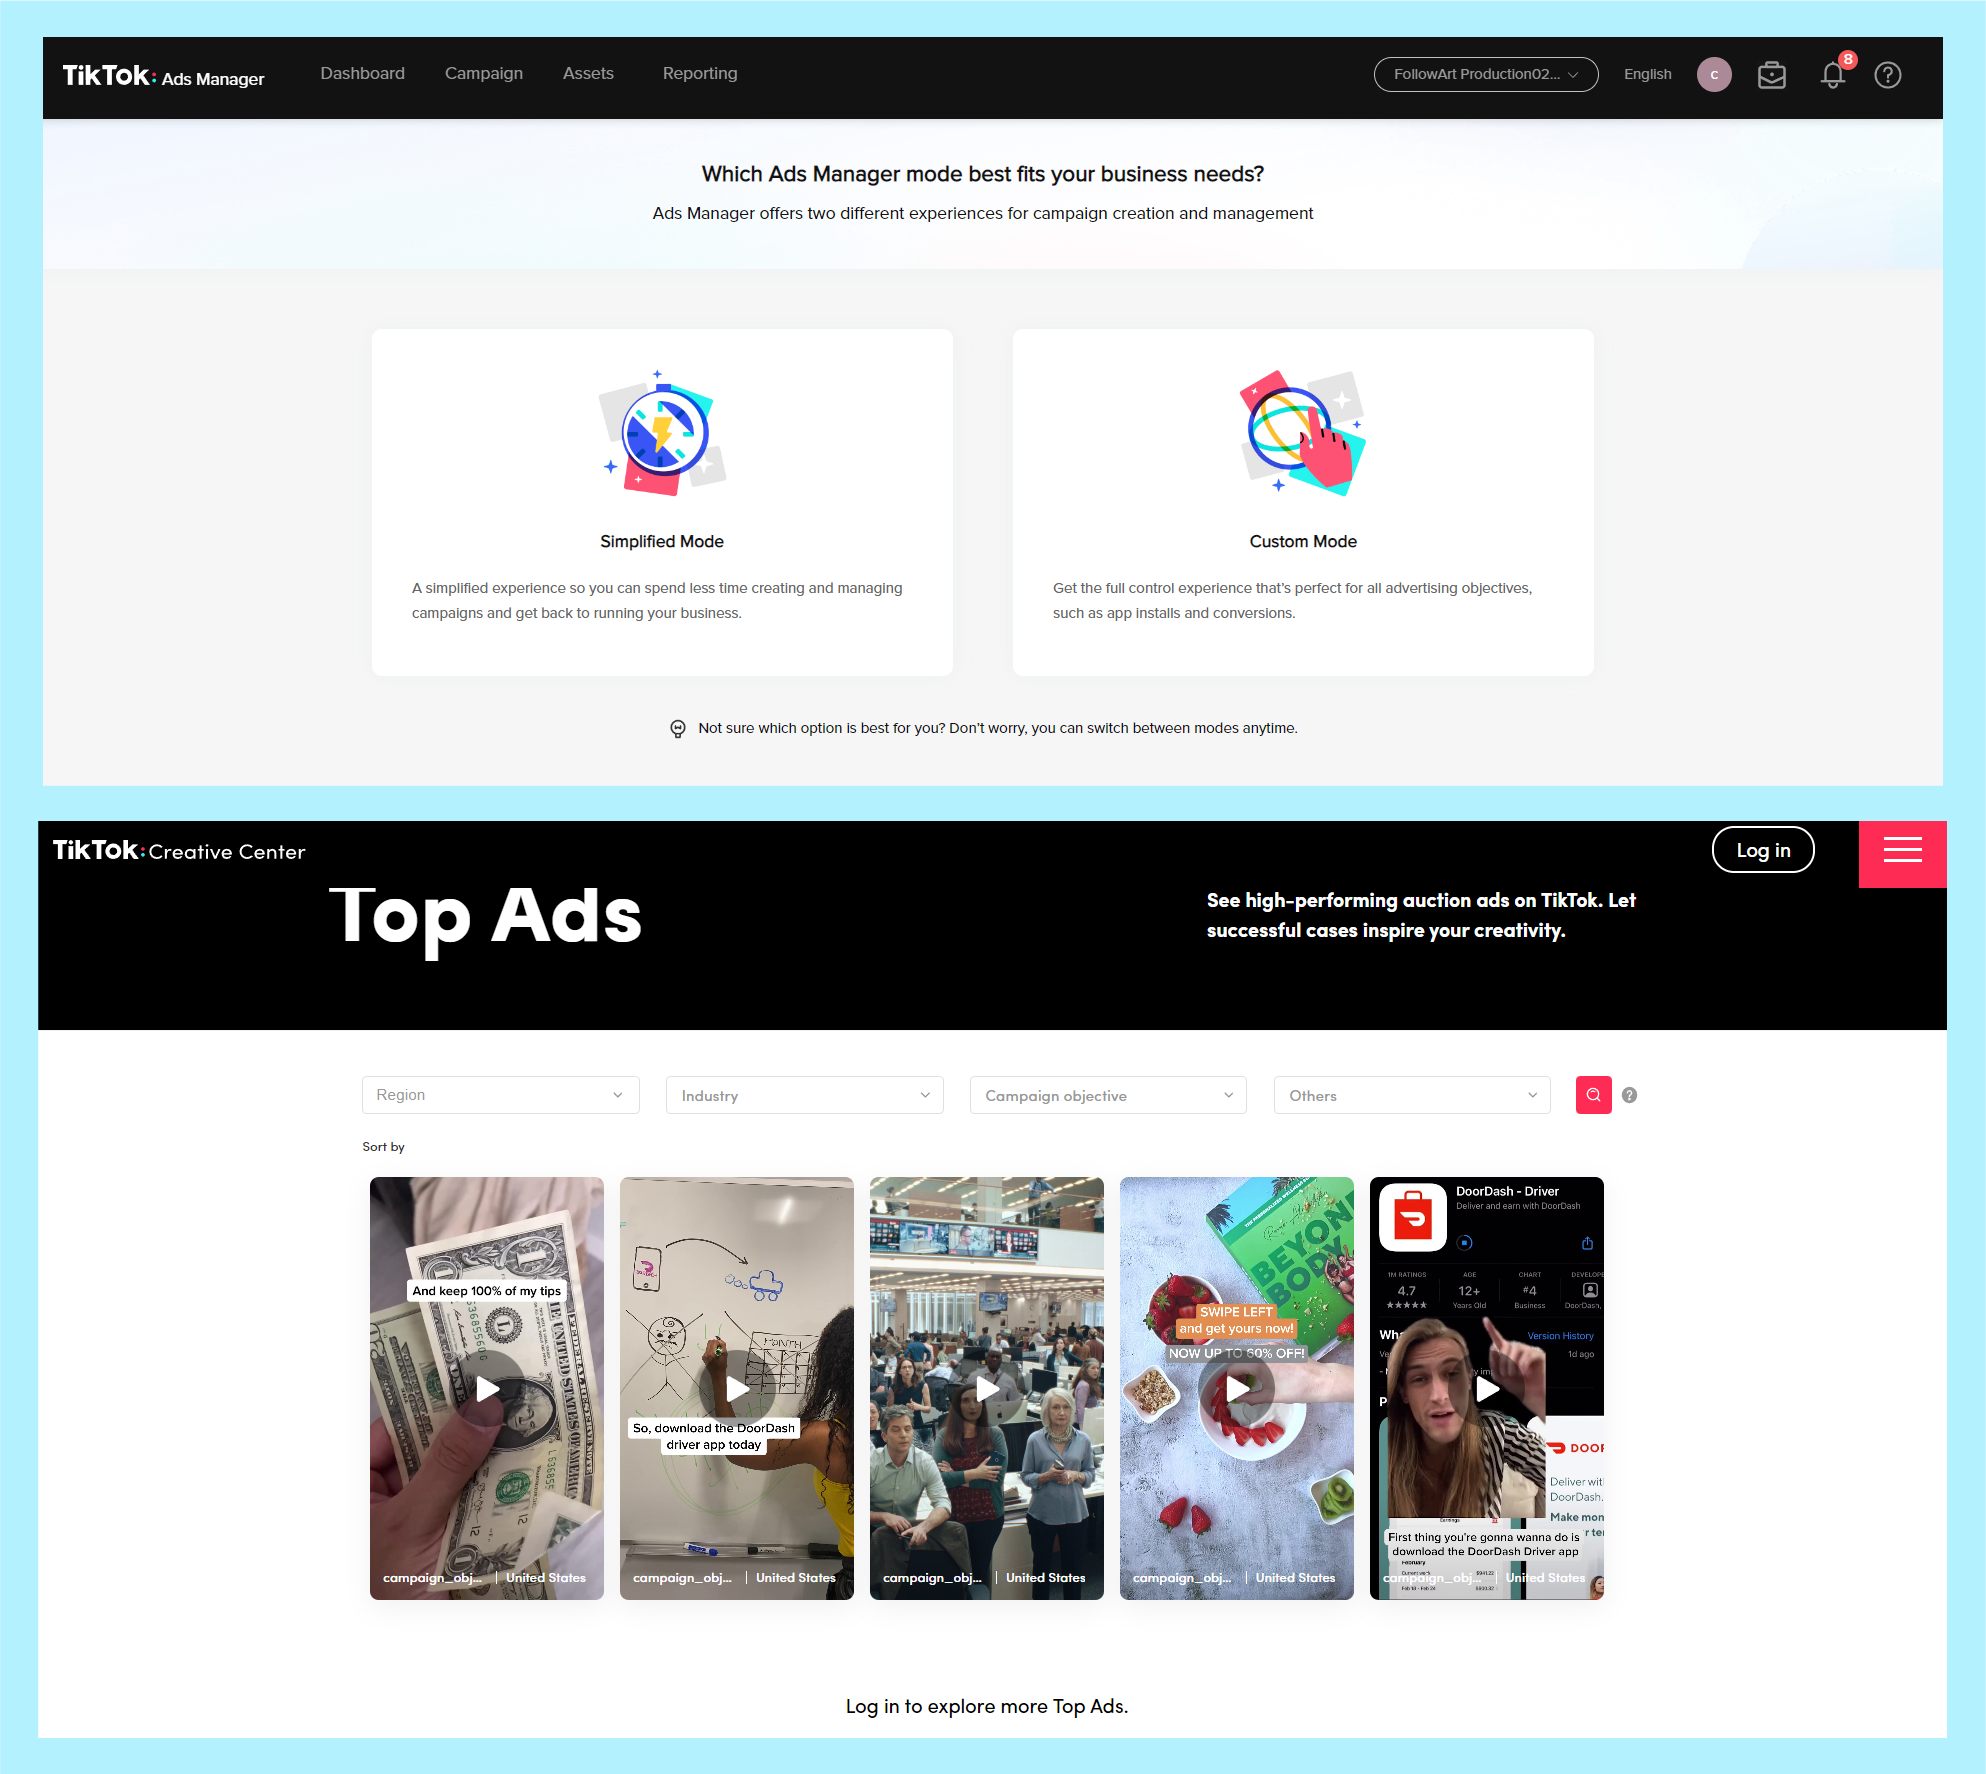Image resolution: width=1986 pixels, height=1774 pixels.
Task: Click the user avatar circle
Action: (1713, 75)
